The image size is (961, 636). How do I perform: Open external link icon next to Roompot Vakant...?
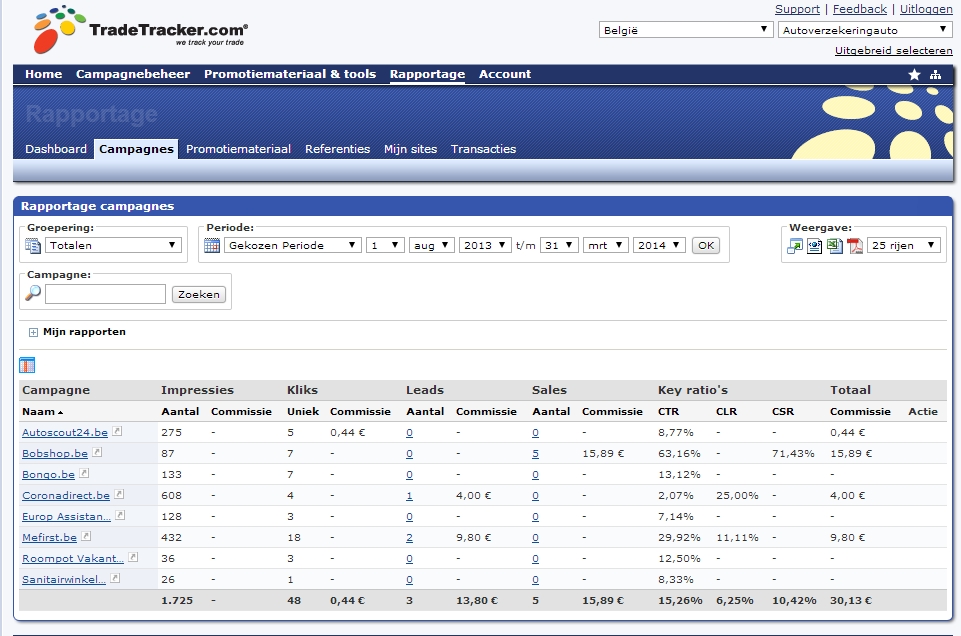pyautogui.click(x=133, y=557)
